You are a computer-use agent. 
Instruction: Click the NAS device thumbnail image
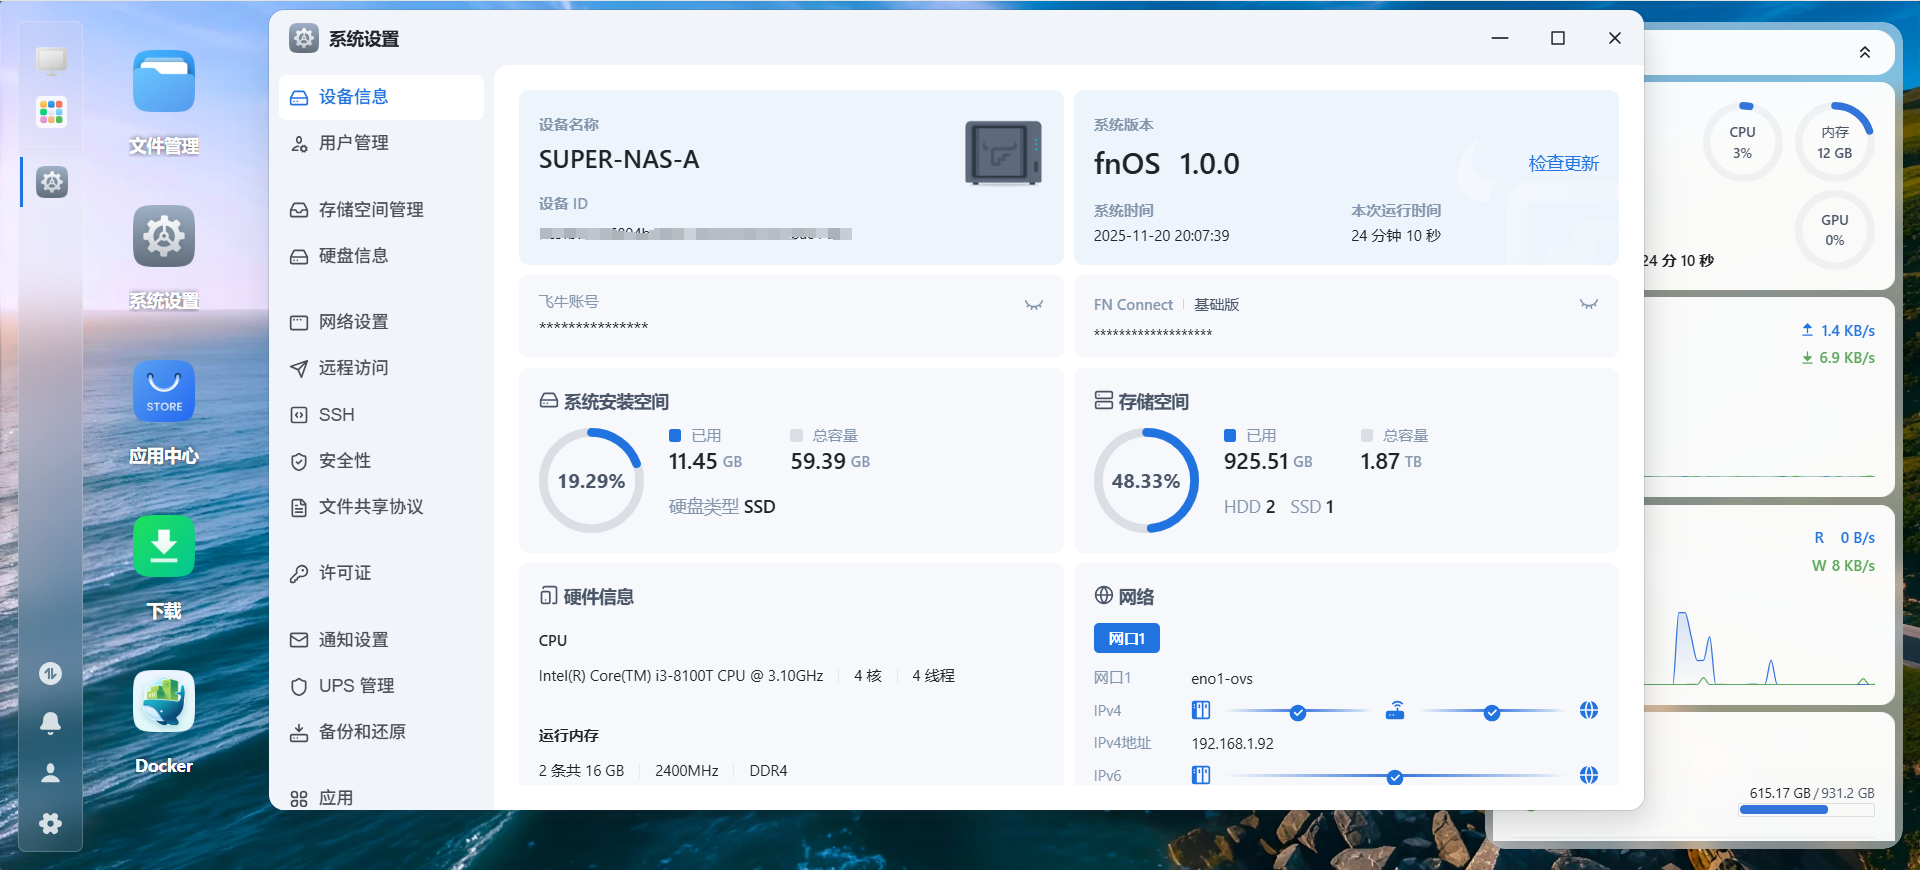click(1003, 153)
